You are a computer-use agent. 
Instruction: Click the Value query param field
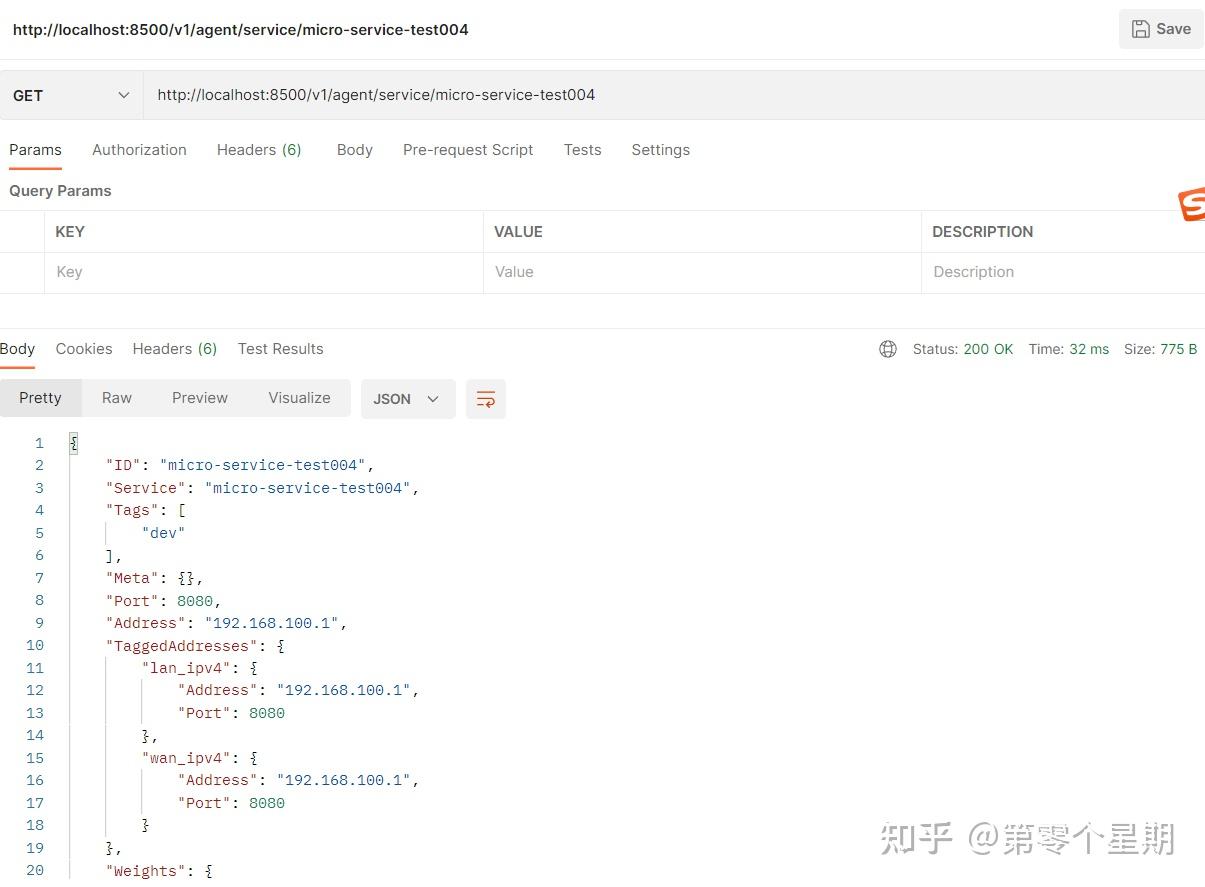tap(702, 272)
